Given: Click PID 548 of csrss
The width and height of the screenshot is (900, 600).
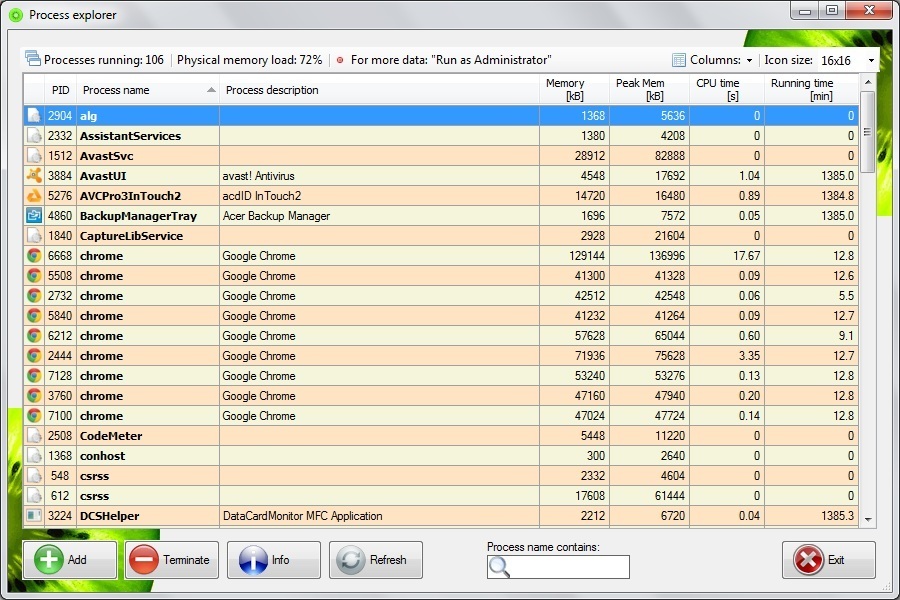Looking at the screenshot, I should click(x=60, y=476).
